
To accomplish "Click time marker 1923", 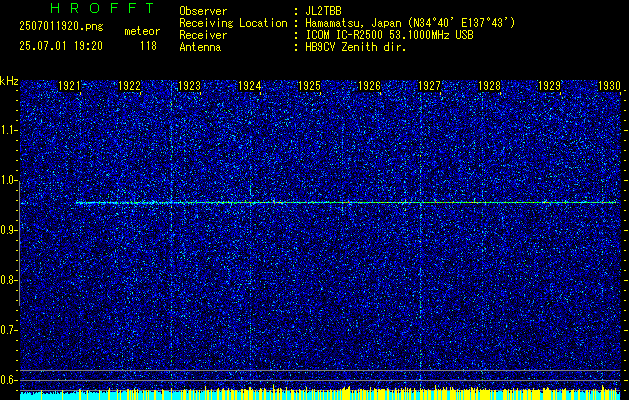I will (189, 85).
